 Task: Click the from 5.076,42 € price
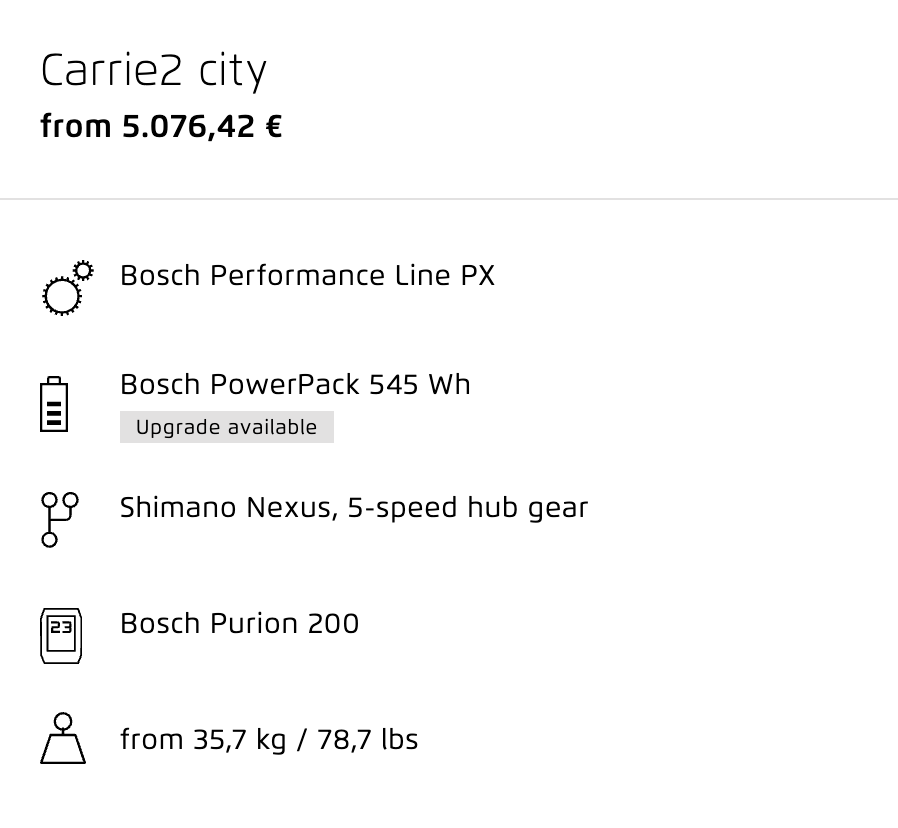[161, 127]
